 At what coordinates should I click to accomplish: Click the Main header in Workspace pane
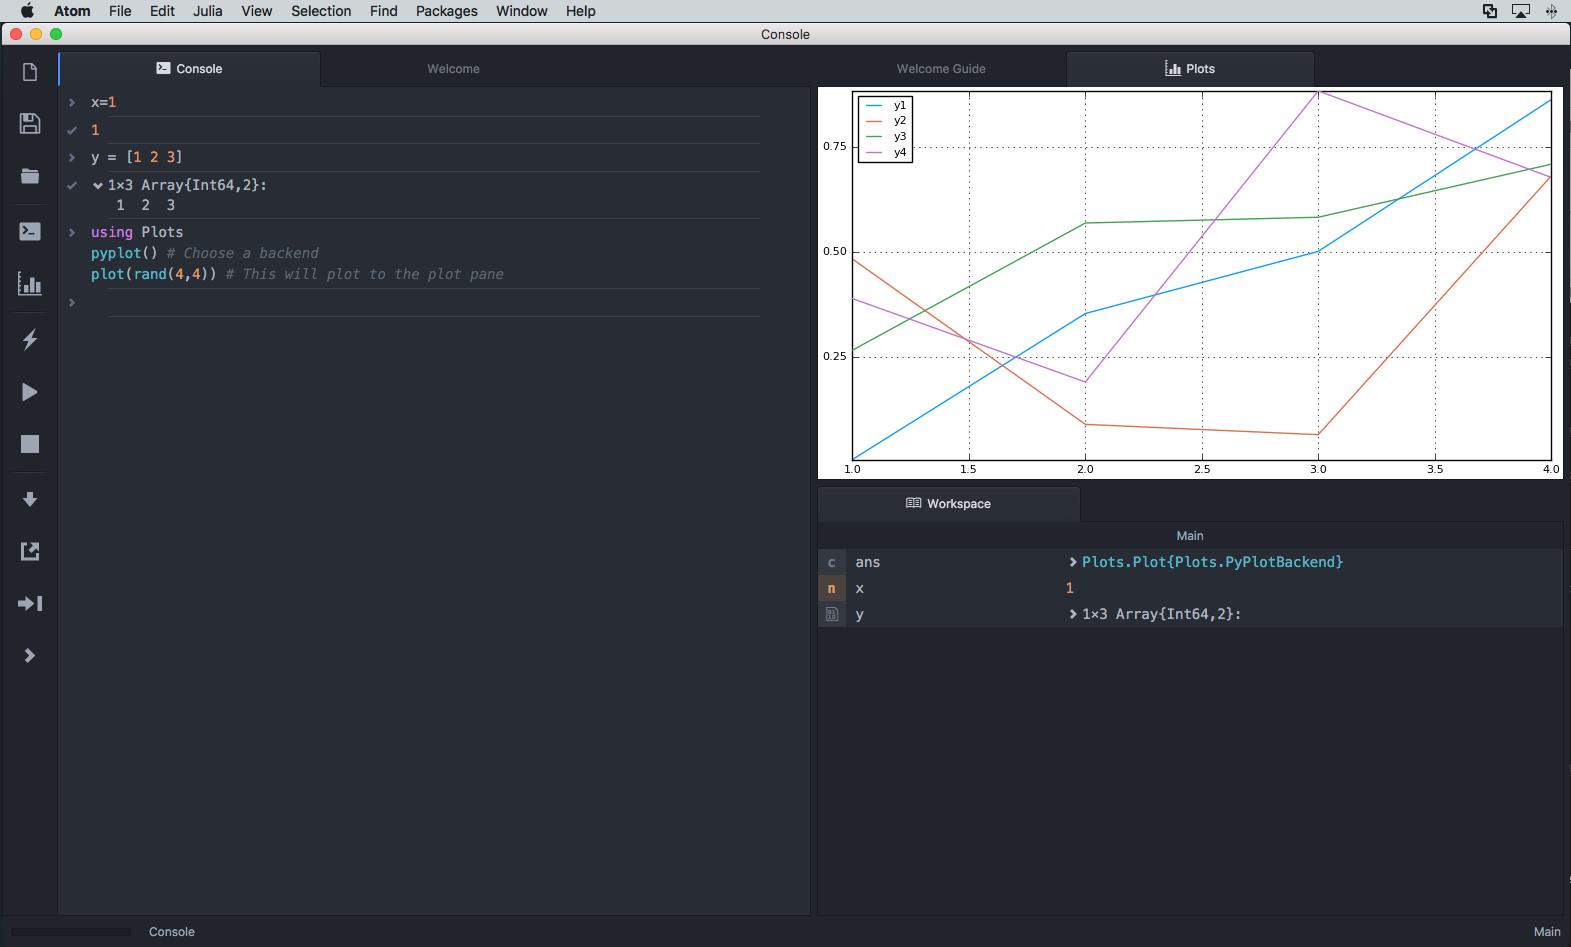pos(1190,536)
